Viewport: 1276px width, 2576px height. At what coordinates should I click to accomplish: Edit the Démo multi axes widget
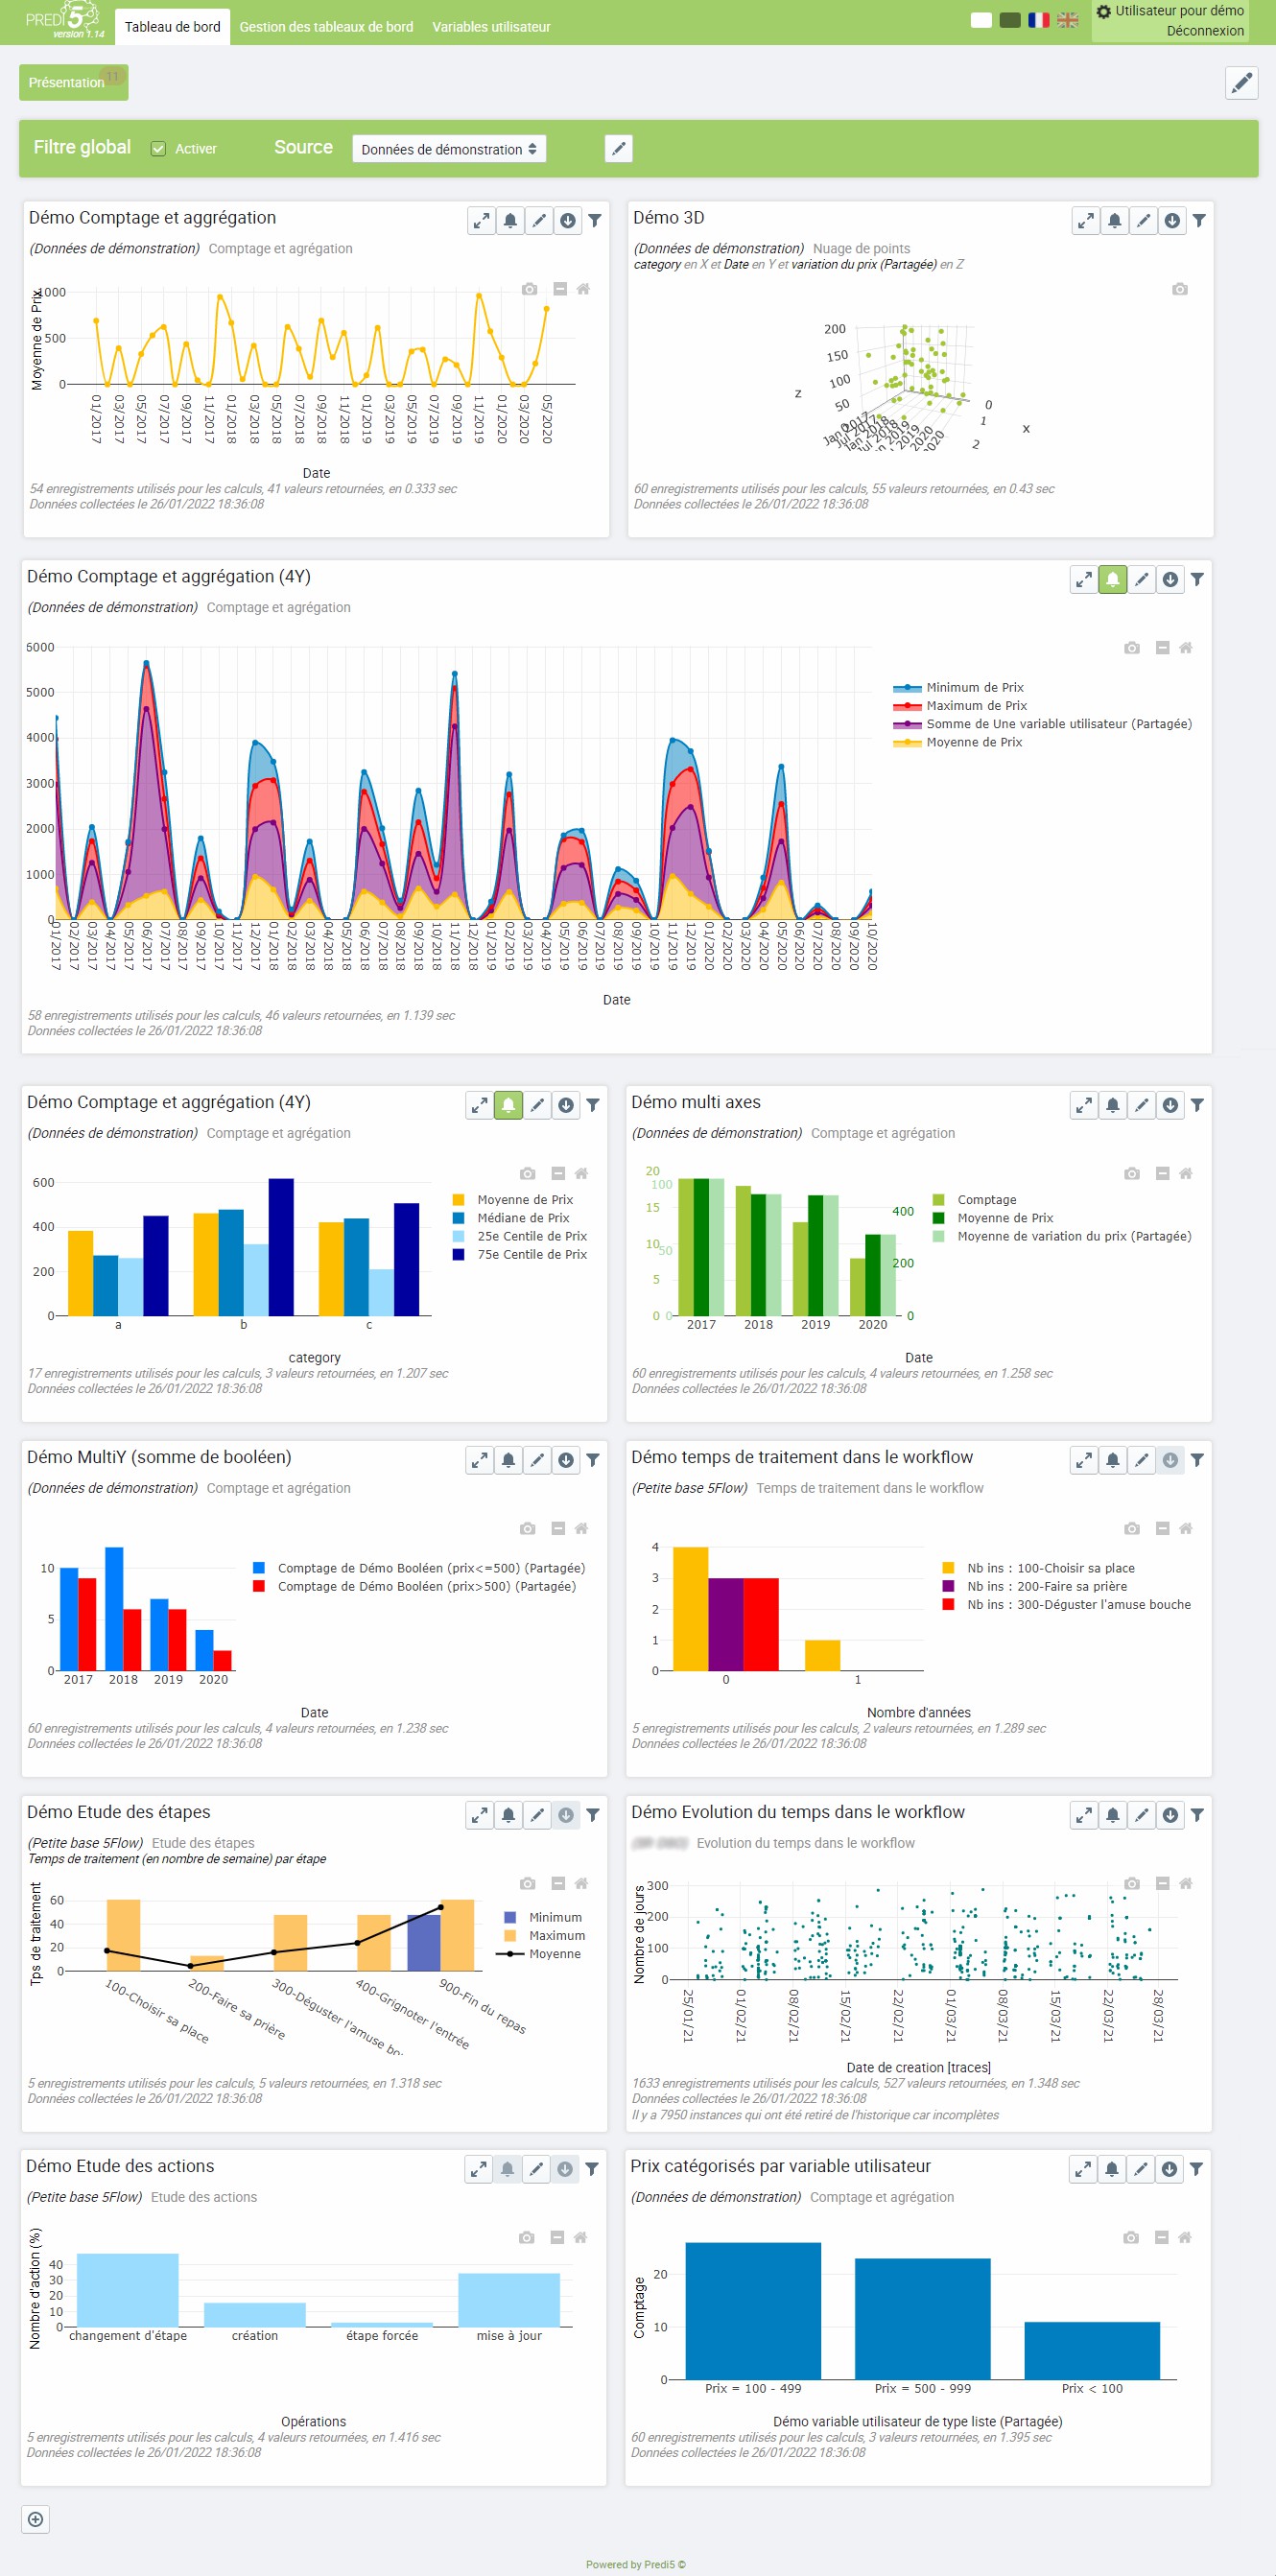point(1141,1106)
